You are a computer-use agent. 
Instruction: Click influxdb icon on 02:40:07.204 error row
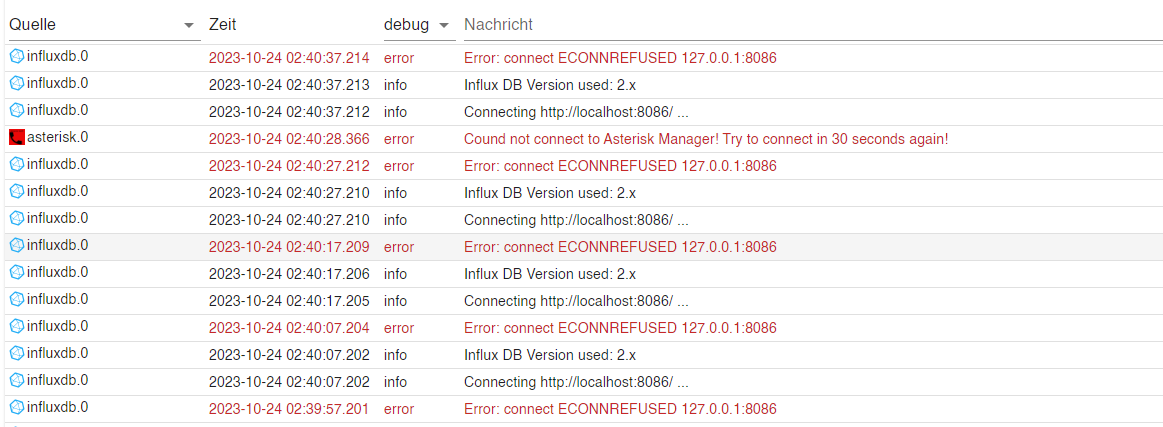click(x=16, y=326)
